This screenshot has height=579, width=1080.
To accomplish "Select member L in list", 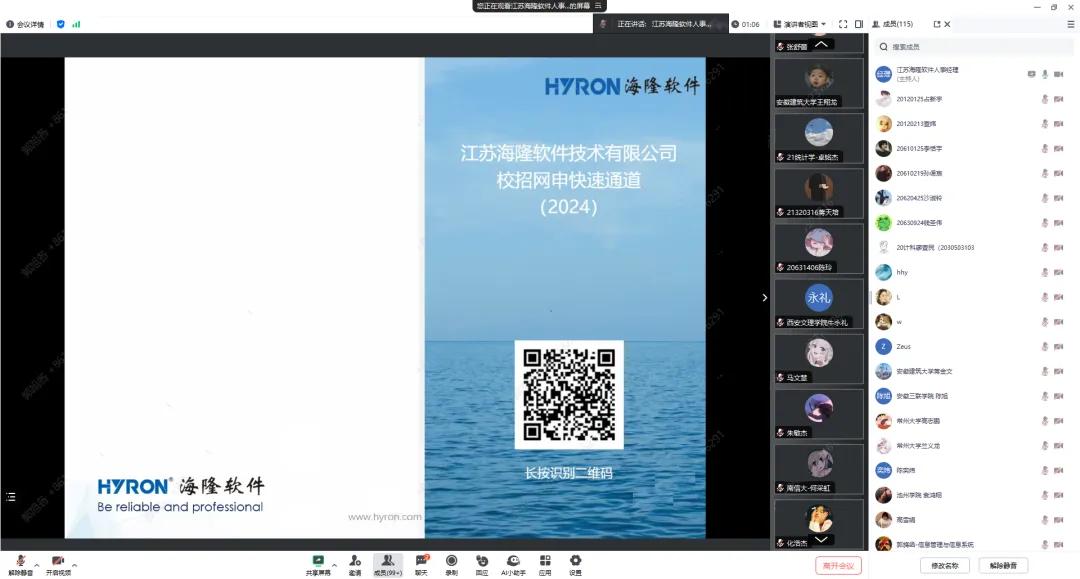I will (x=974, y=297).
